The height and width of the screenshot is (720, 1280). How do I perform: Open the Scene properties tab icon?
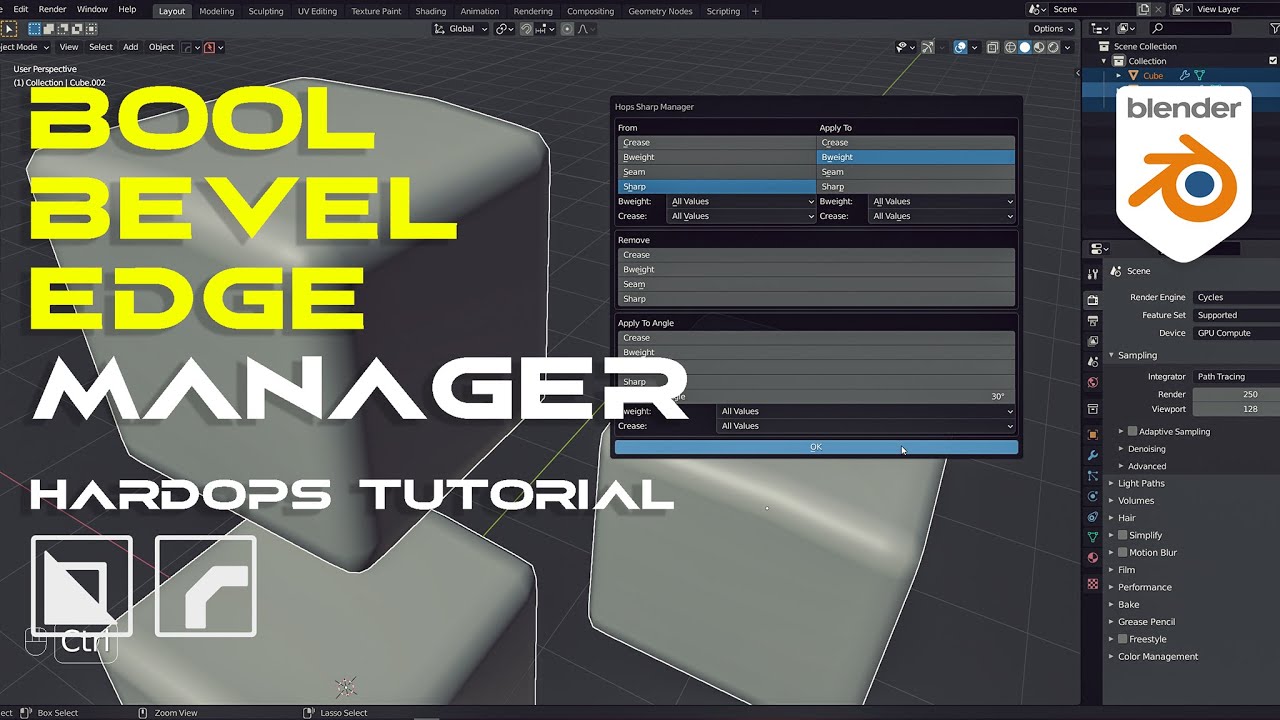coord(1092,362)
